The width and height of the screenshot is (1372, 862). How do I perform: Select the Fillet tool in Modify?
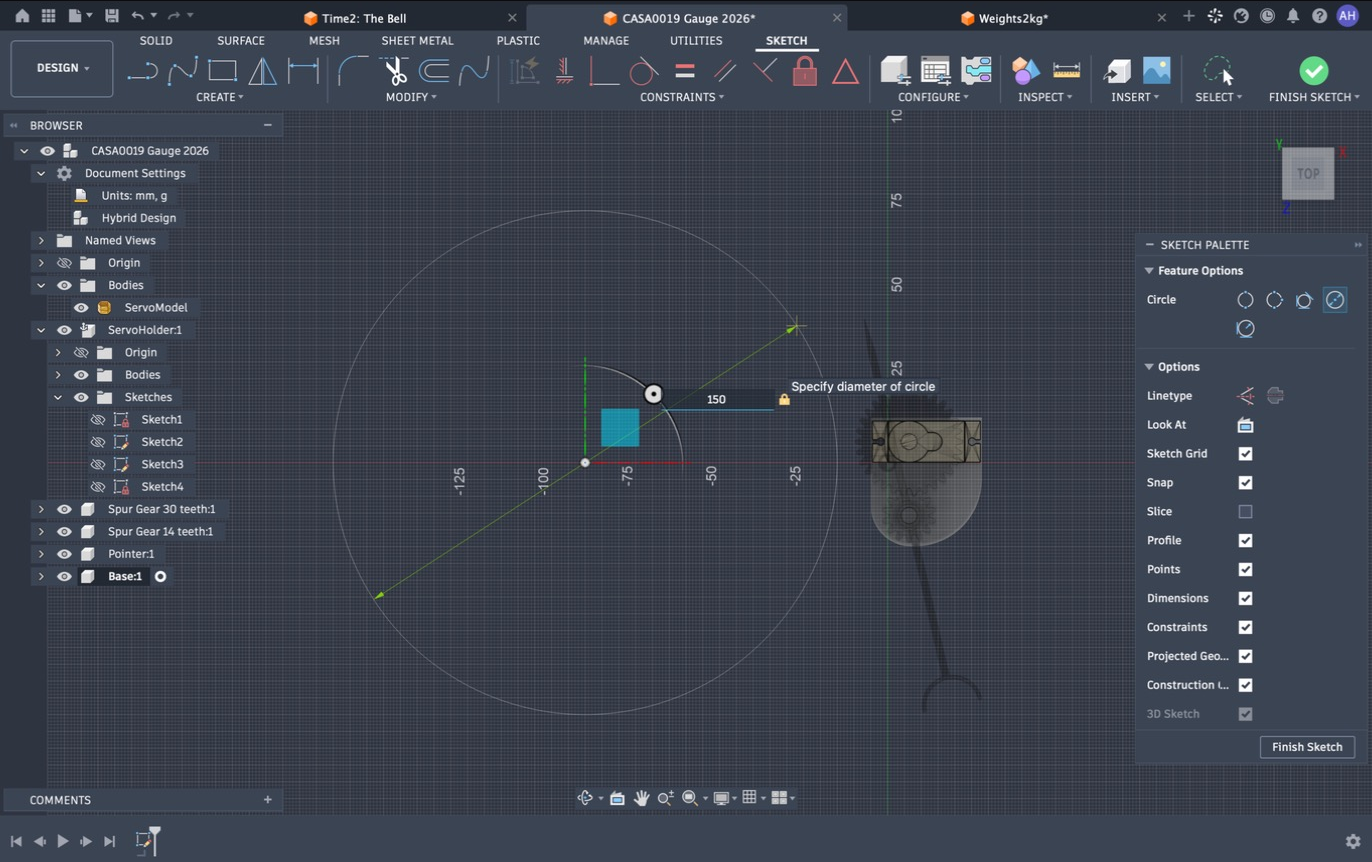353,71
